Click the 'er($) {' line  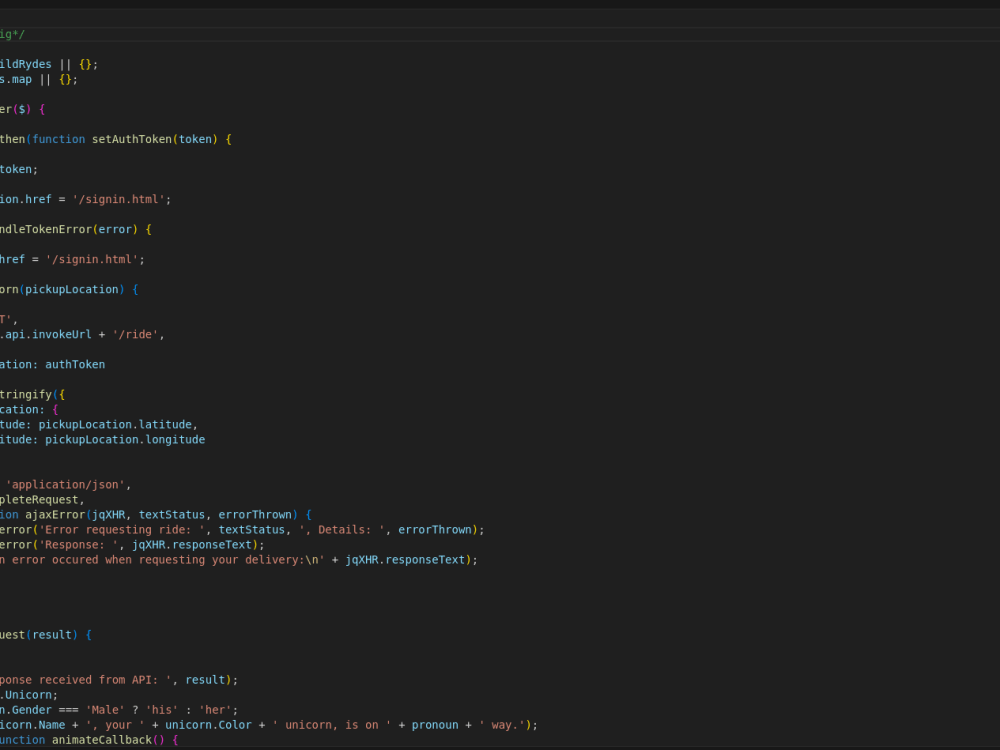pos(23,109)
